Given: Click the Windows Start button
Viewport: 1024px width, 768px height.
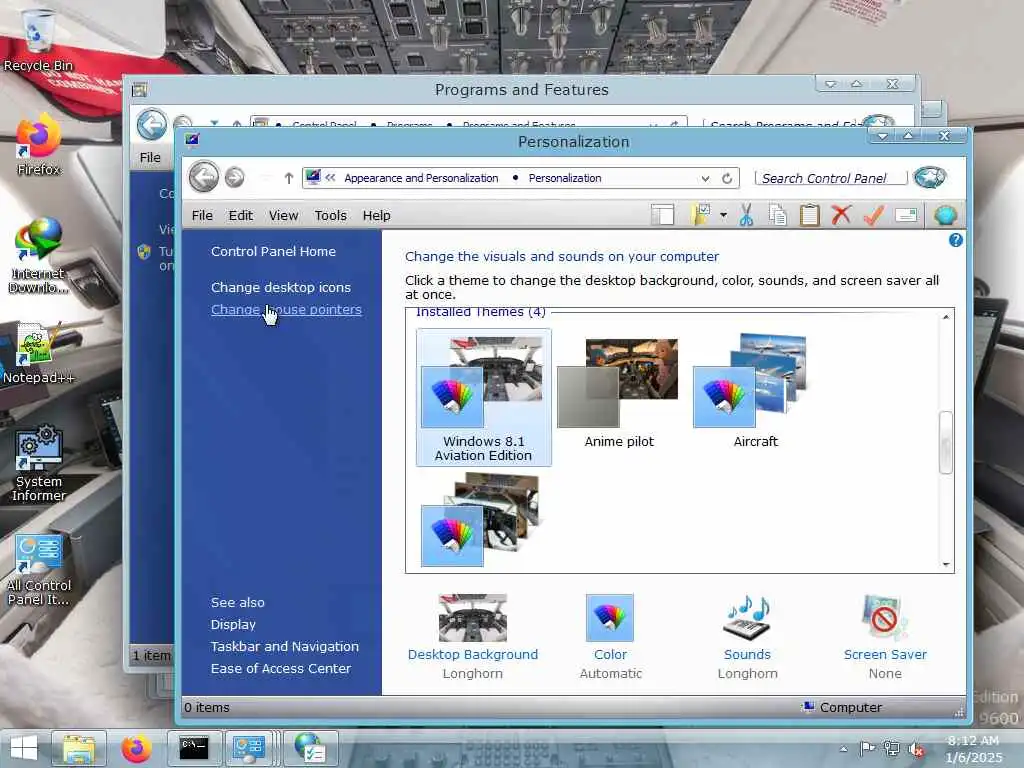Looking at the screenshot, I should point(24,748).
